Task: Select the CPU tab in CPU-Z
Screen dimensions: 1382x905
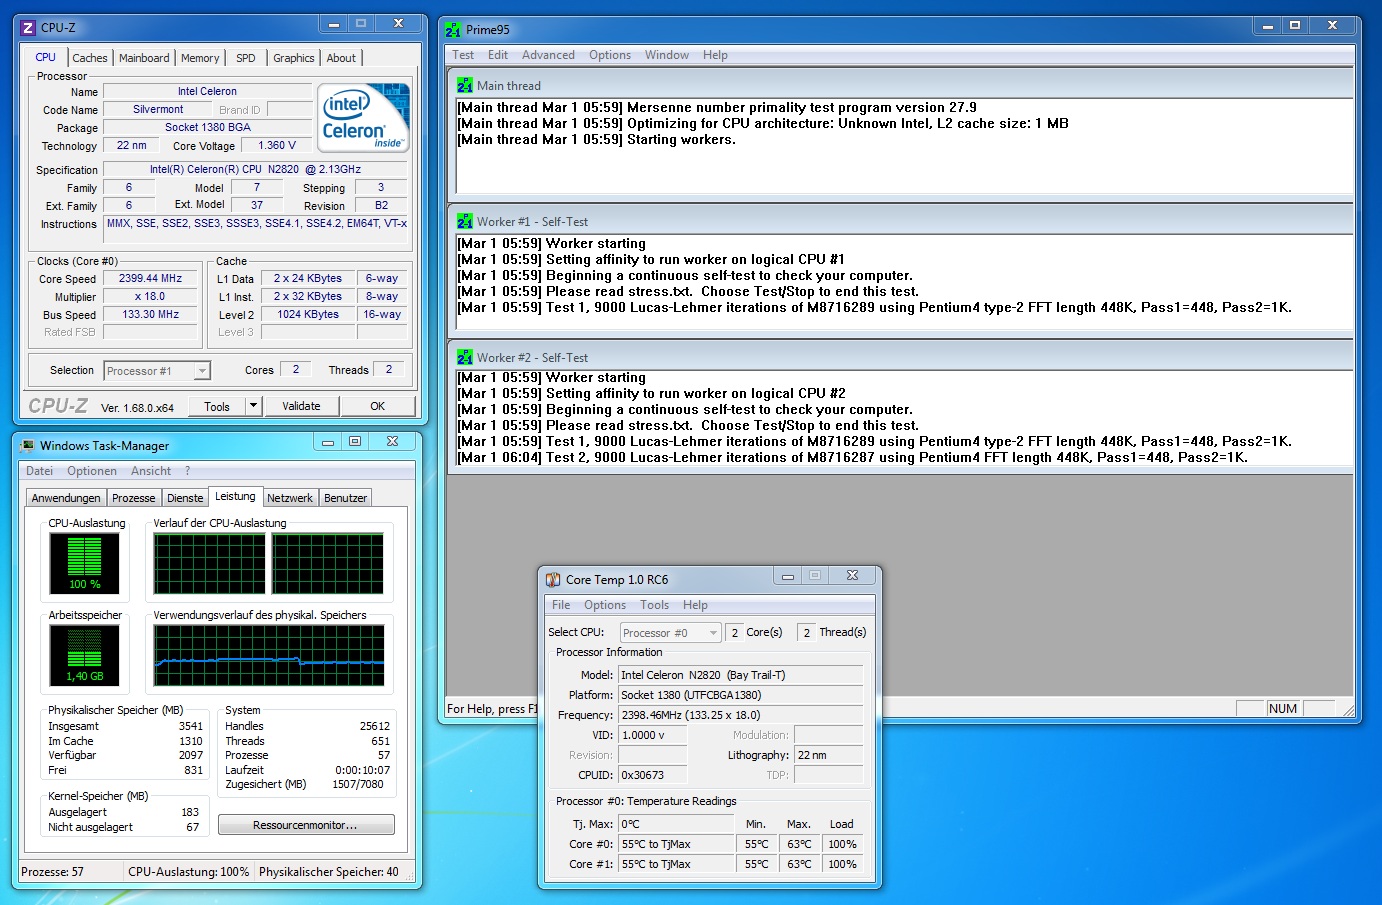Action: click(46, 57)
